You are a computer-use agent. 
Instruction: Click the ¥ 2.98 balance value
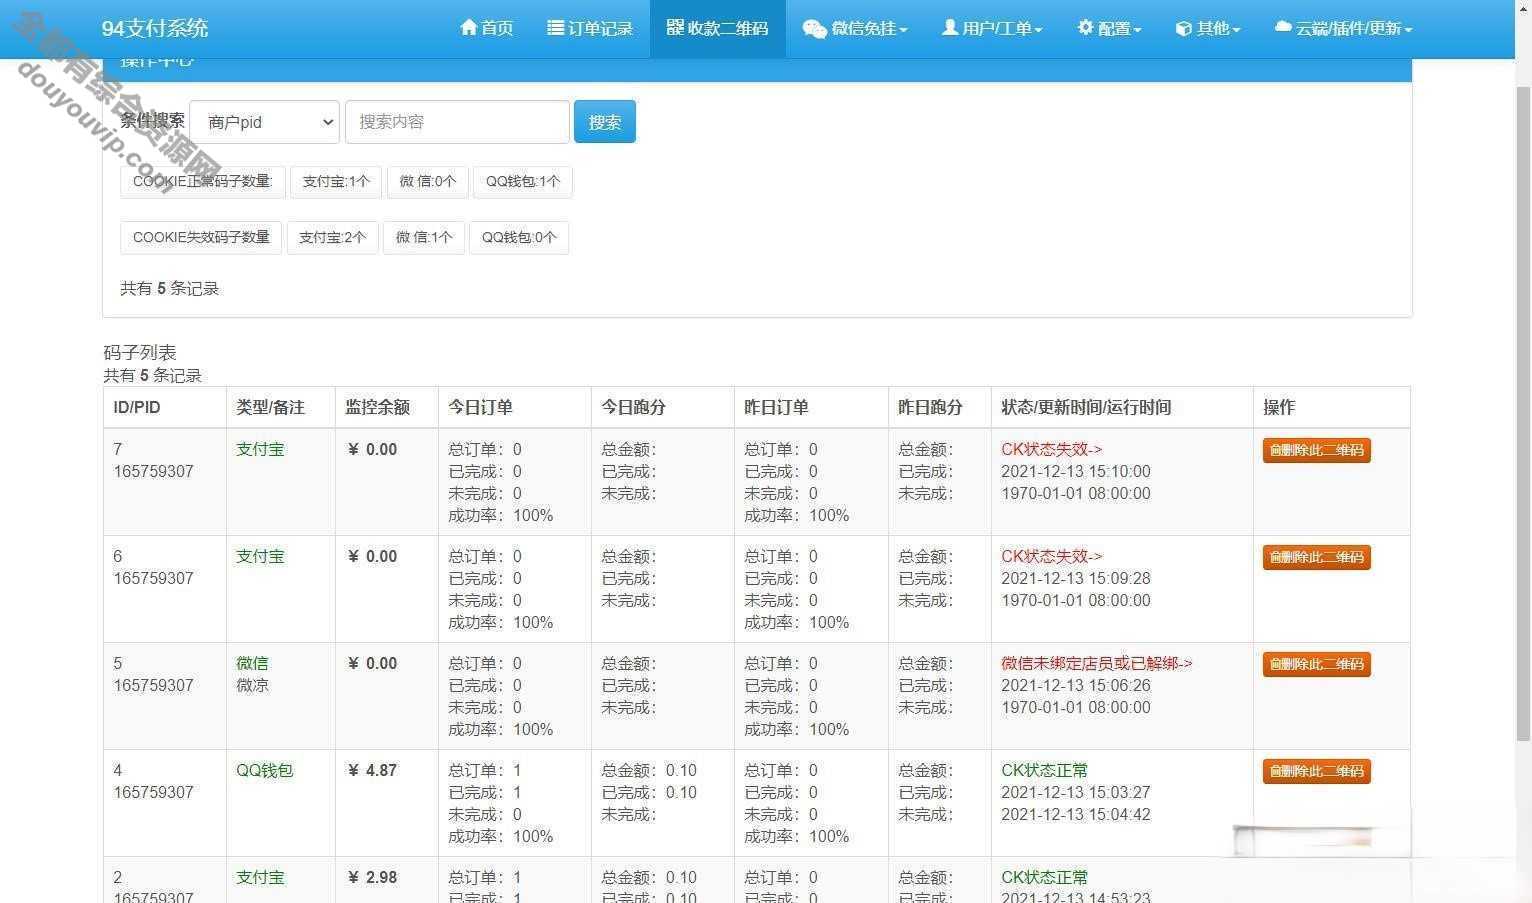372,877
